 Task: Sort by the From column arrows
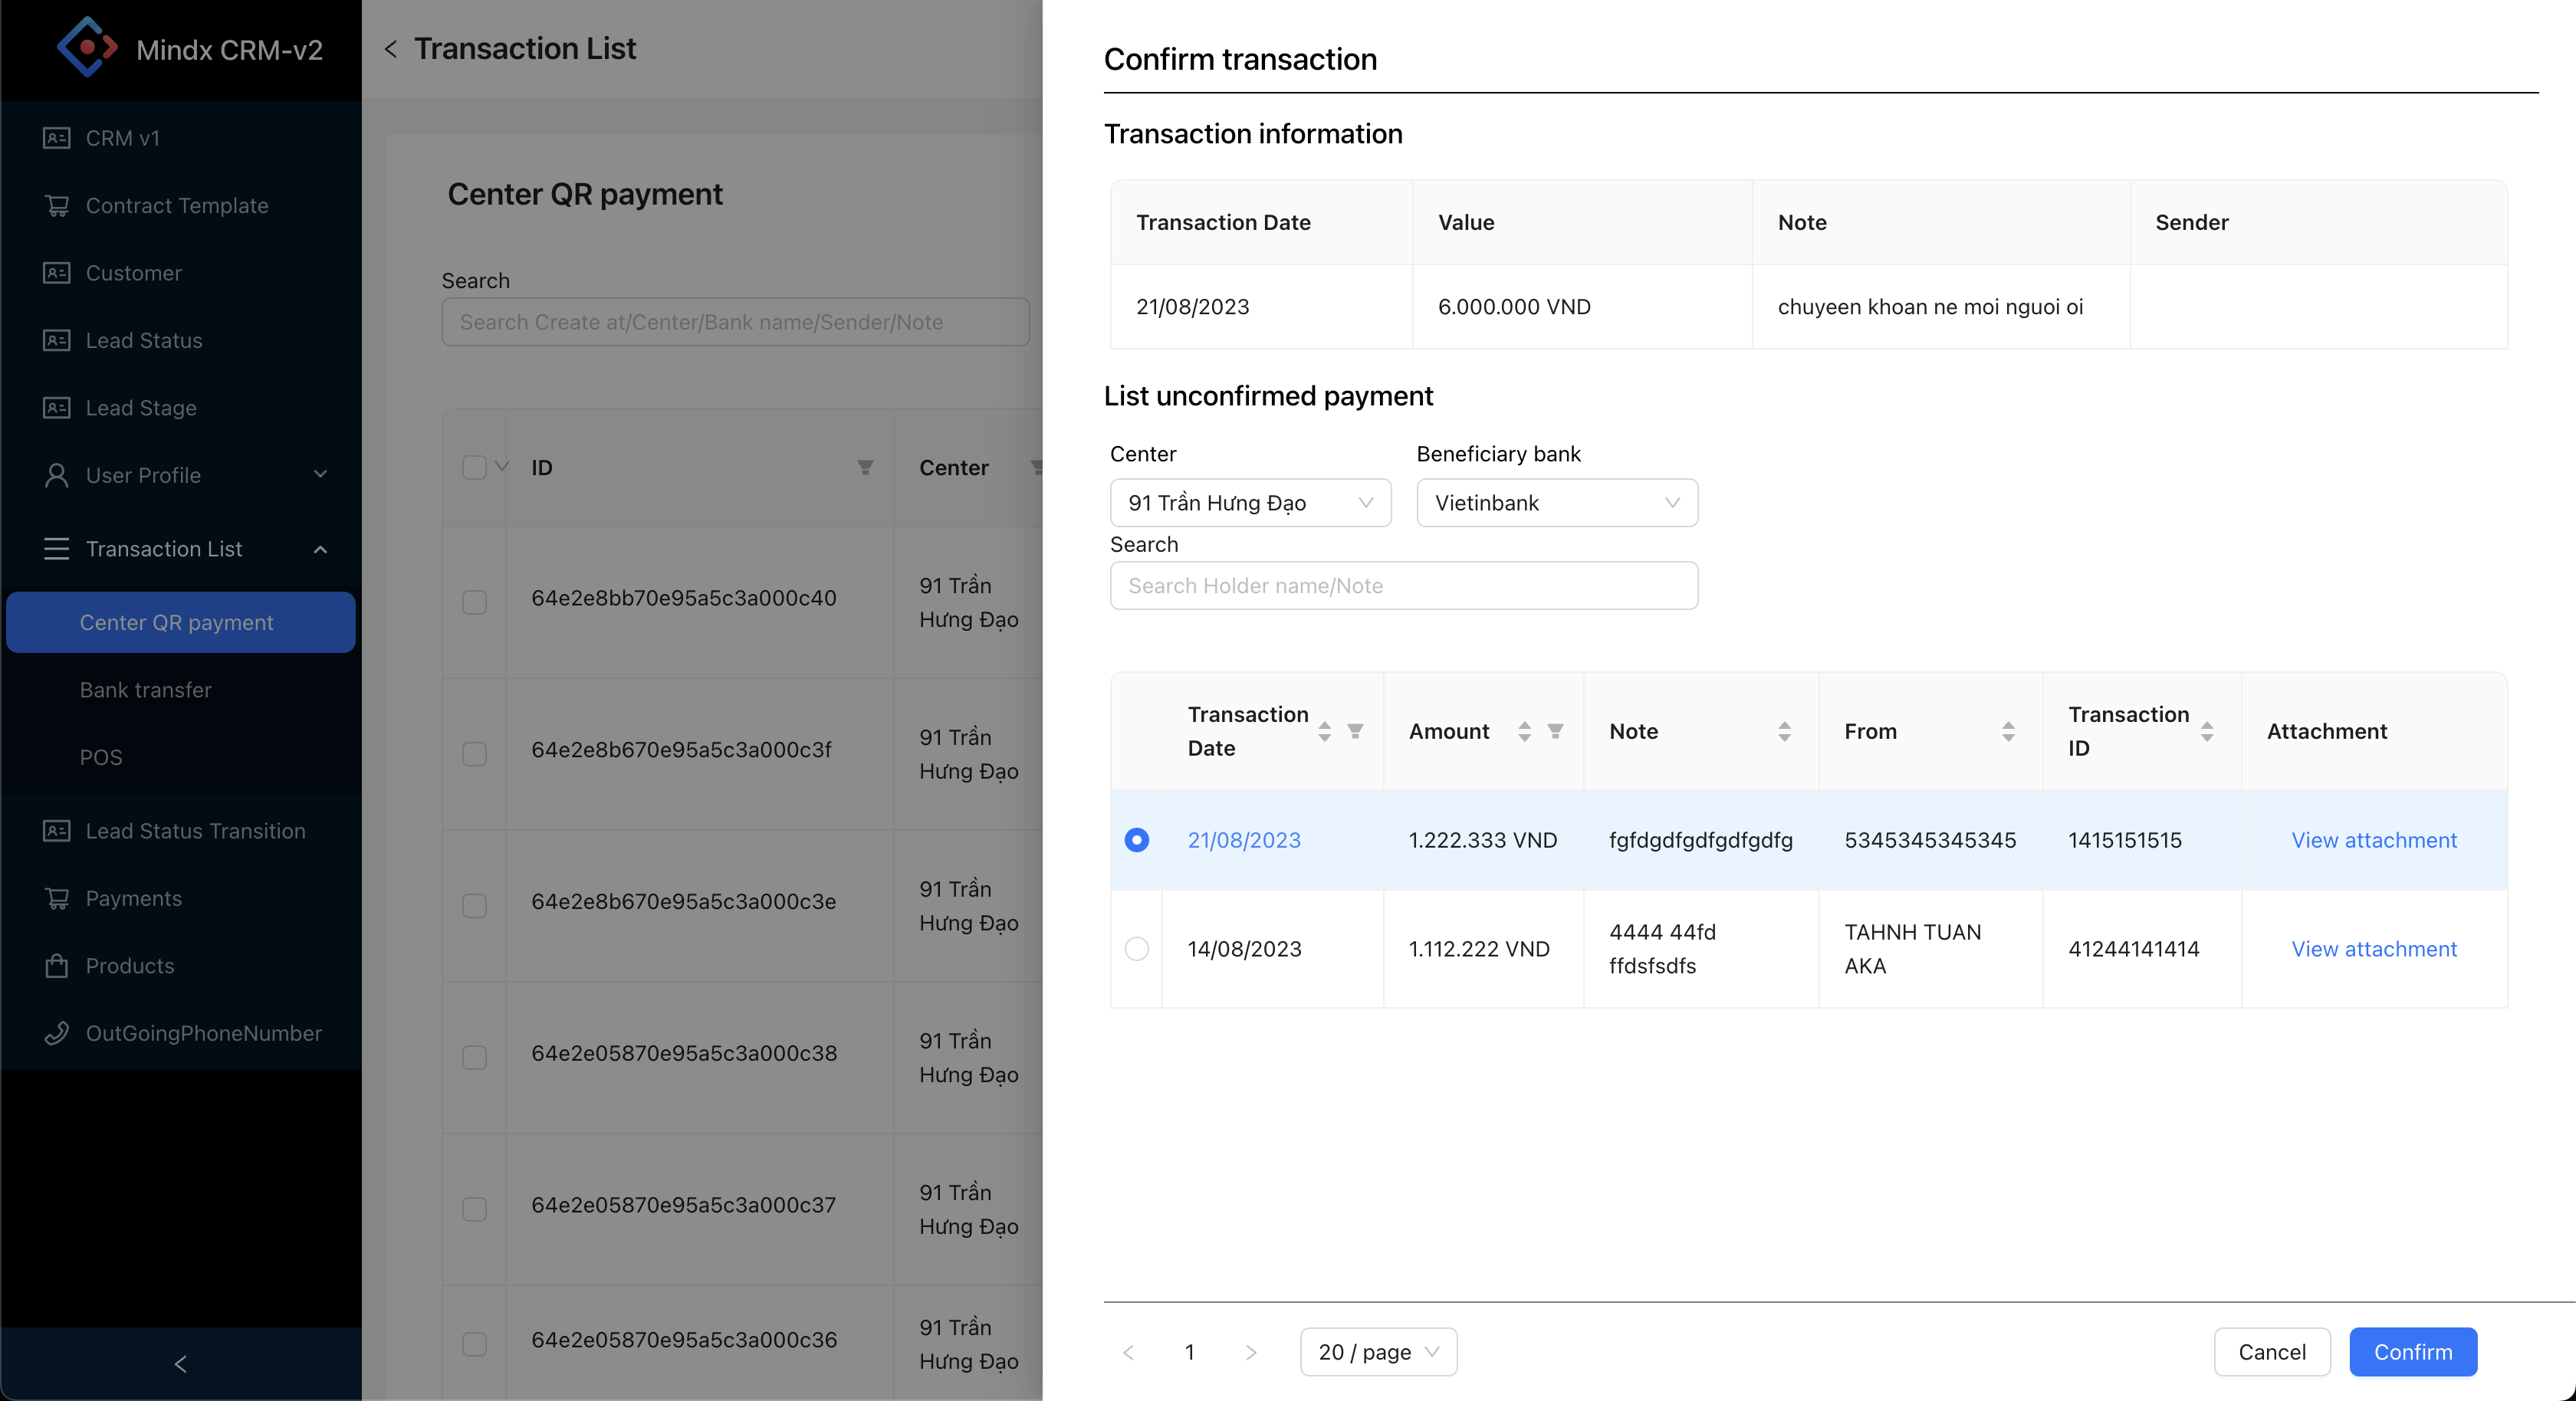2007,731
